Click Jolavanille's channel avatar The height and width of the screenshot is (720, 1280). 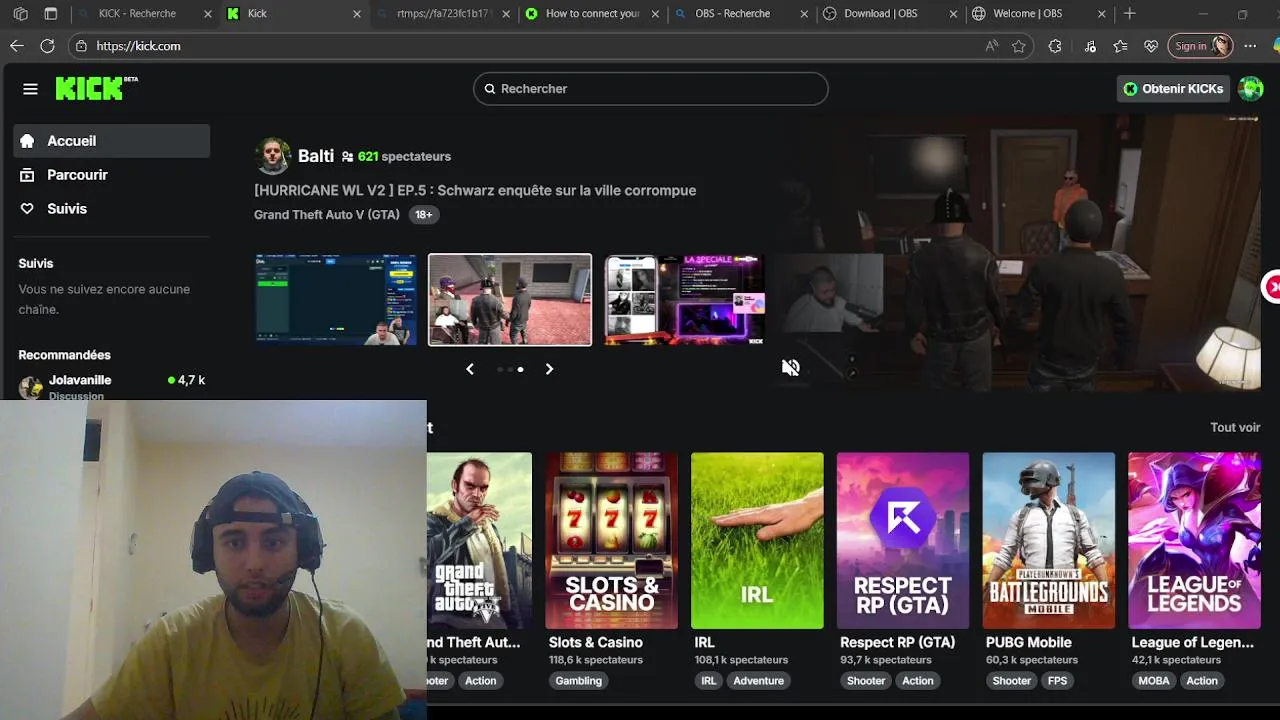click(31, 387)
